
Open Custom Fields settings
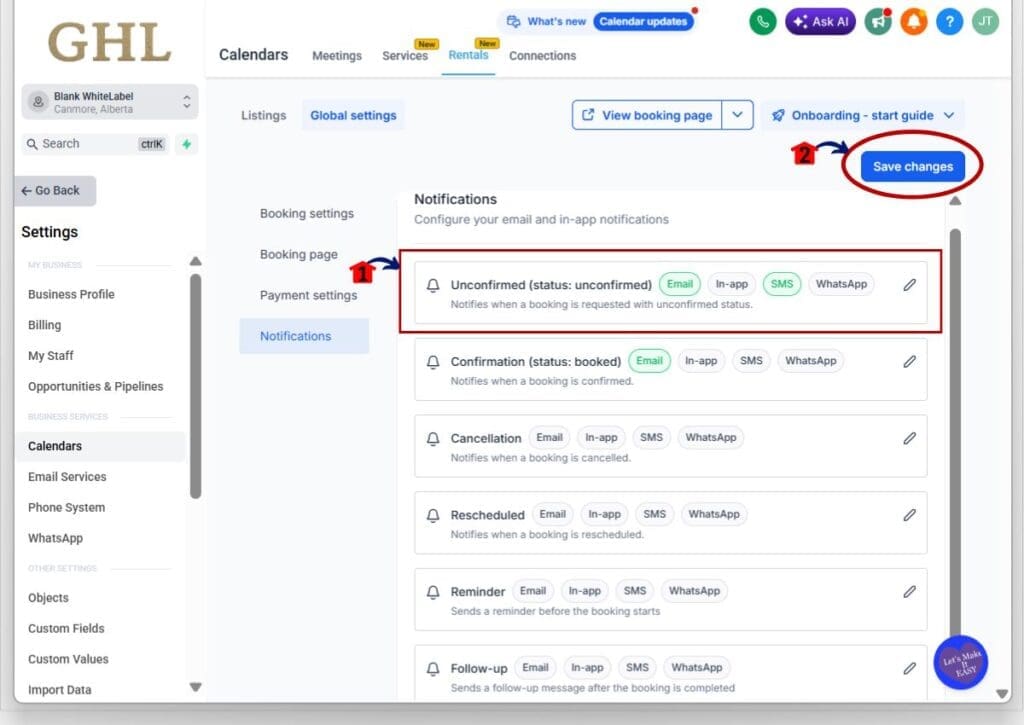pyautogui.click(x=66, y=628)
